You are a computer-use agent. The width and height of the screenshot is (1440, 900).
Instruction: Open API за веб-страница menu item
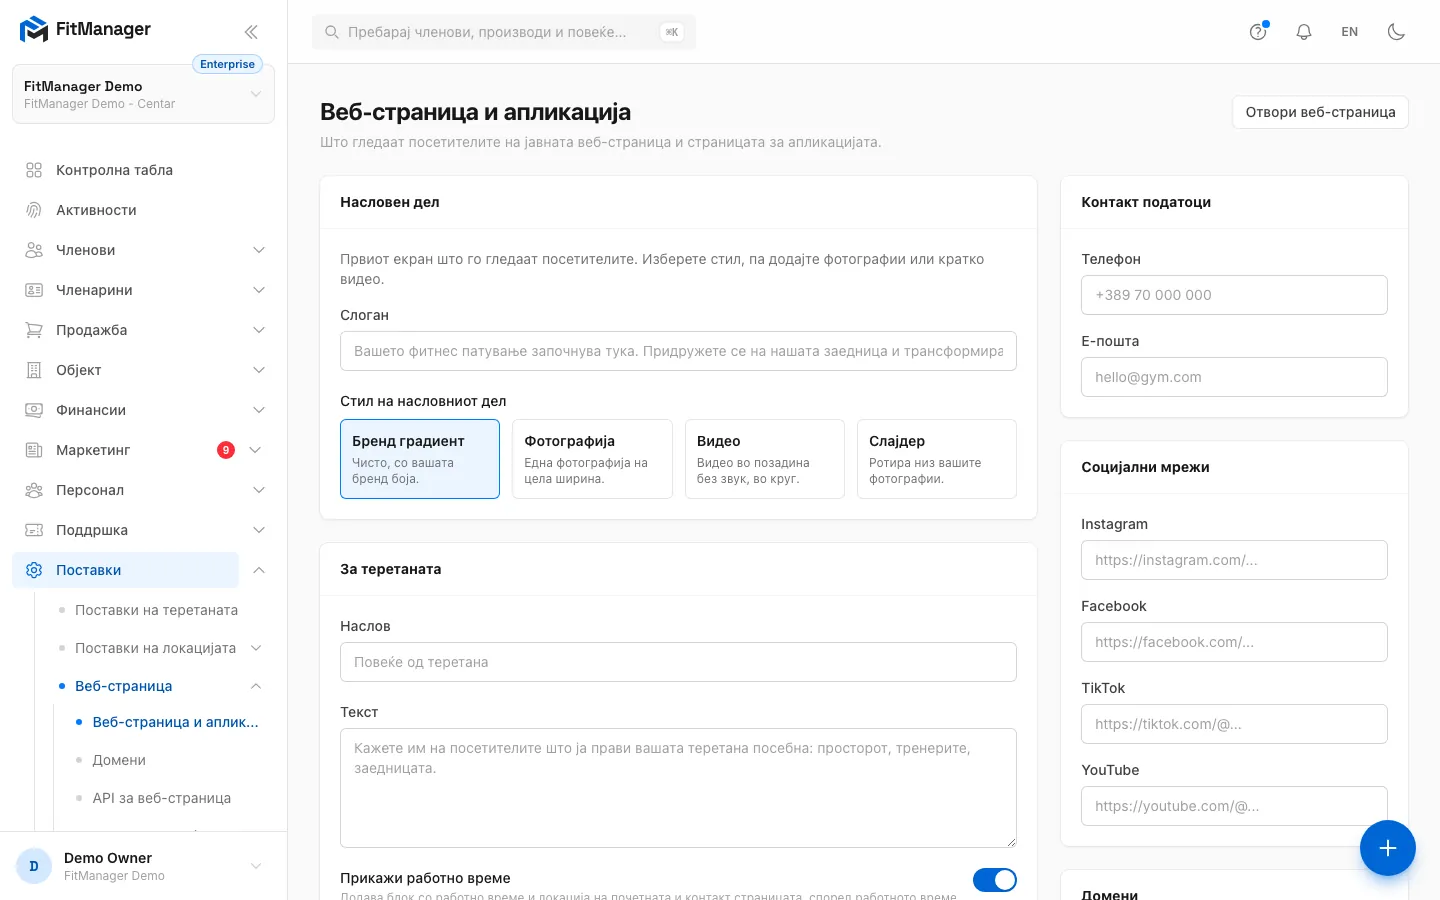(x=162, y=798)
